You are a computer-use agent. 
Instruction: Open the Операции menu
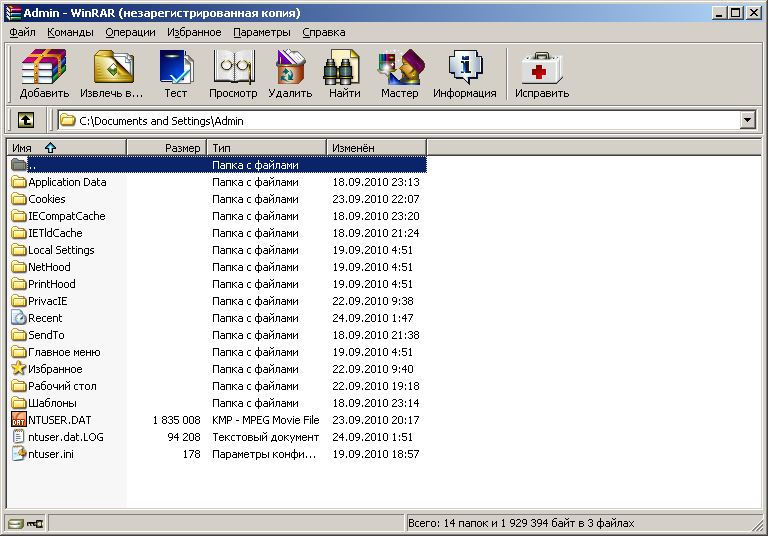tap(130, 32)
